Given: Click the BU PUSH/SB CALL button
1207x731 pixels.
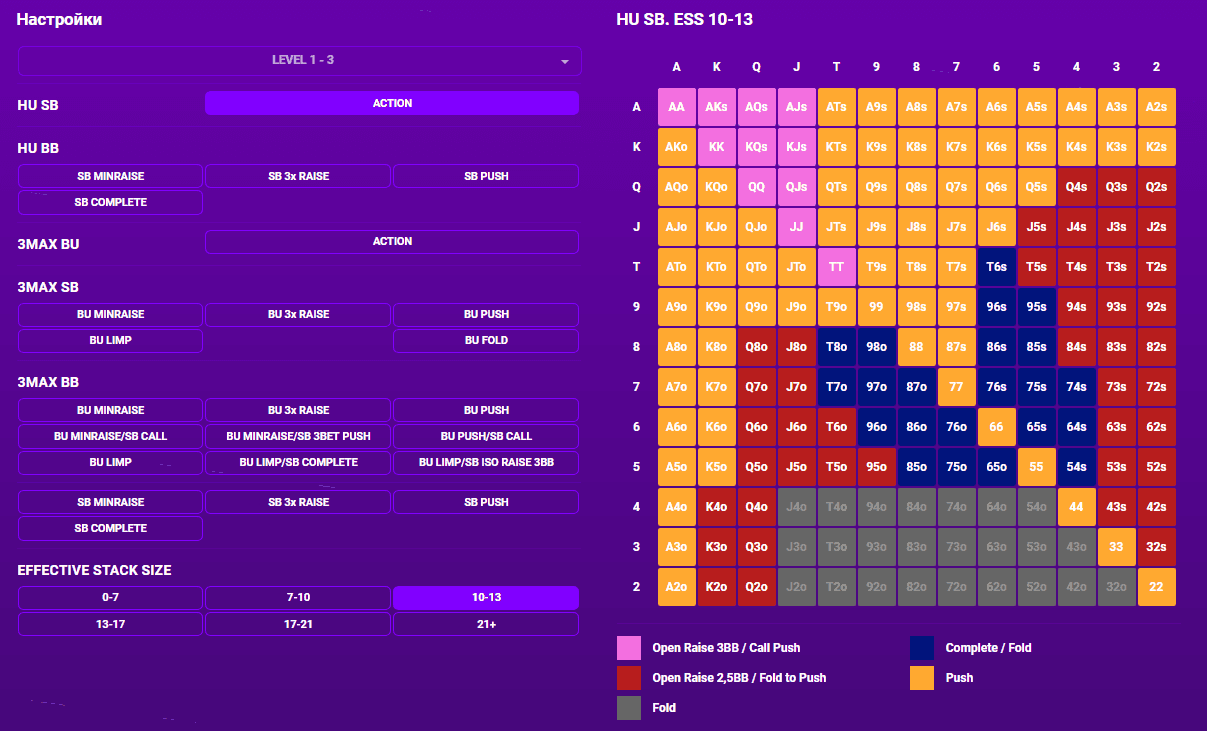Looking at the screenshot, I should coord(486,437).
